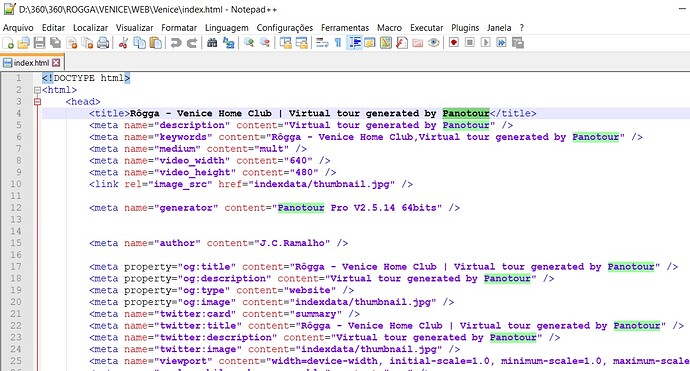Screen dimensions: 690x371
Task: Open the Visualizar menu
Action: (x=135, y=28)
